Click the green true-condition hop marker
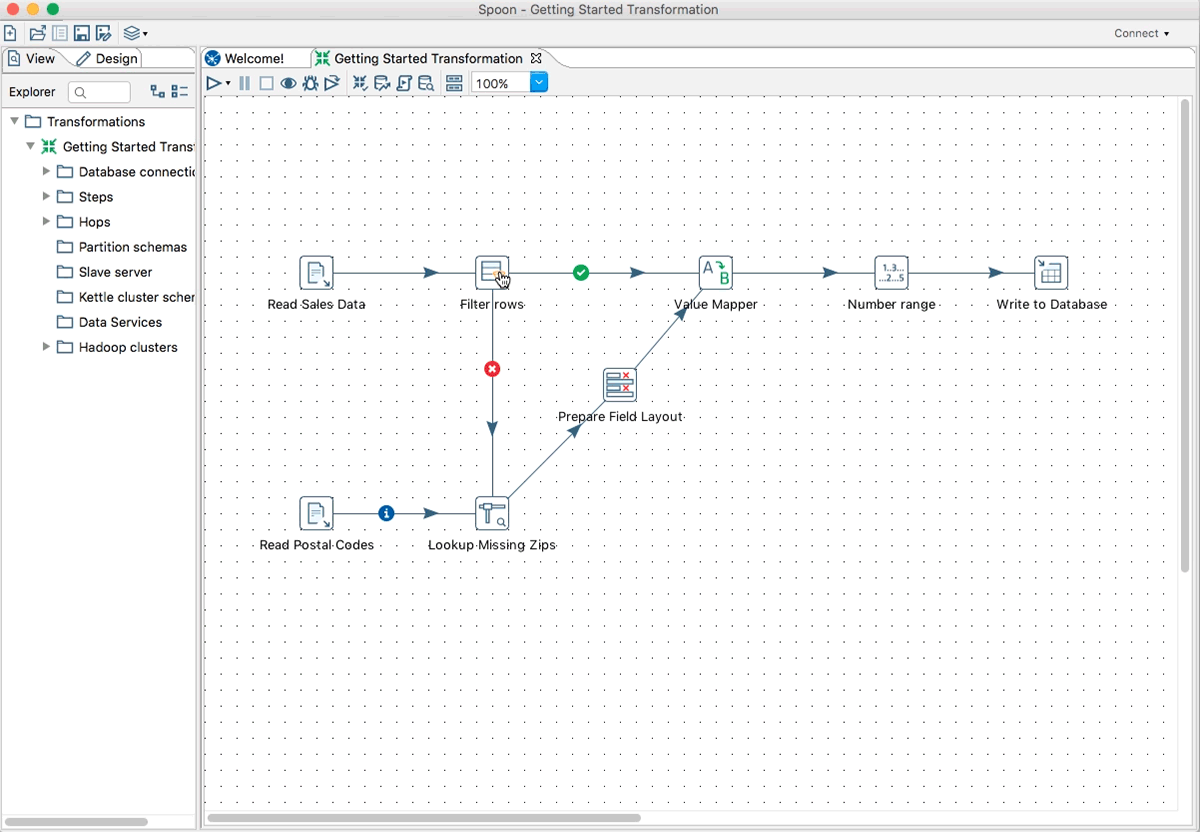The image size is (1200, 832). pos(581,272)
